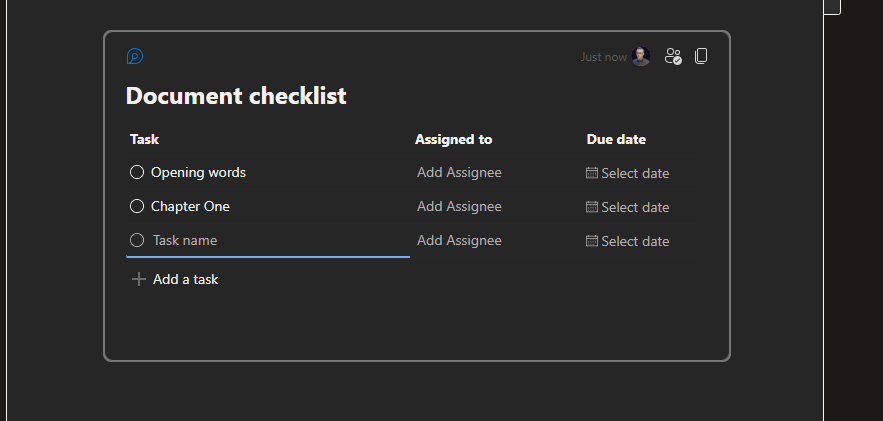Select the Assigned to column header
This screenshot has width=883, height=421.
453,139
